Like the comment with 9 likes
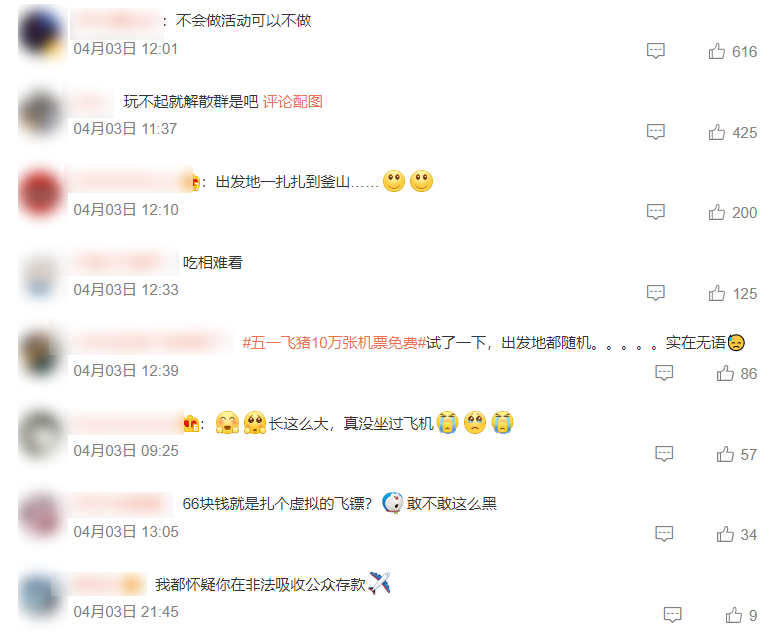 pos(733,615)
